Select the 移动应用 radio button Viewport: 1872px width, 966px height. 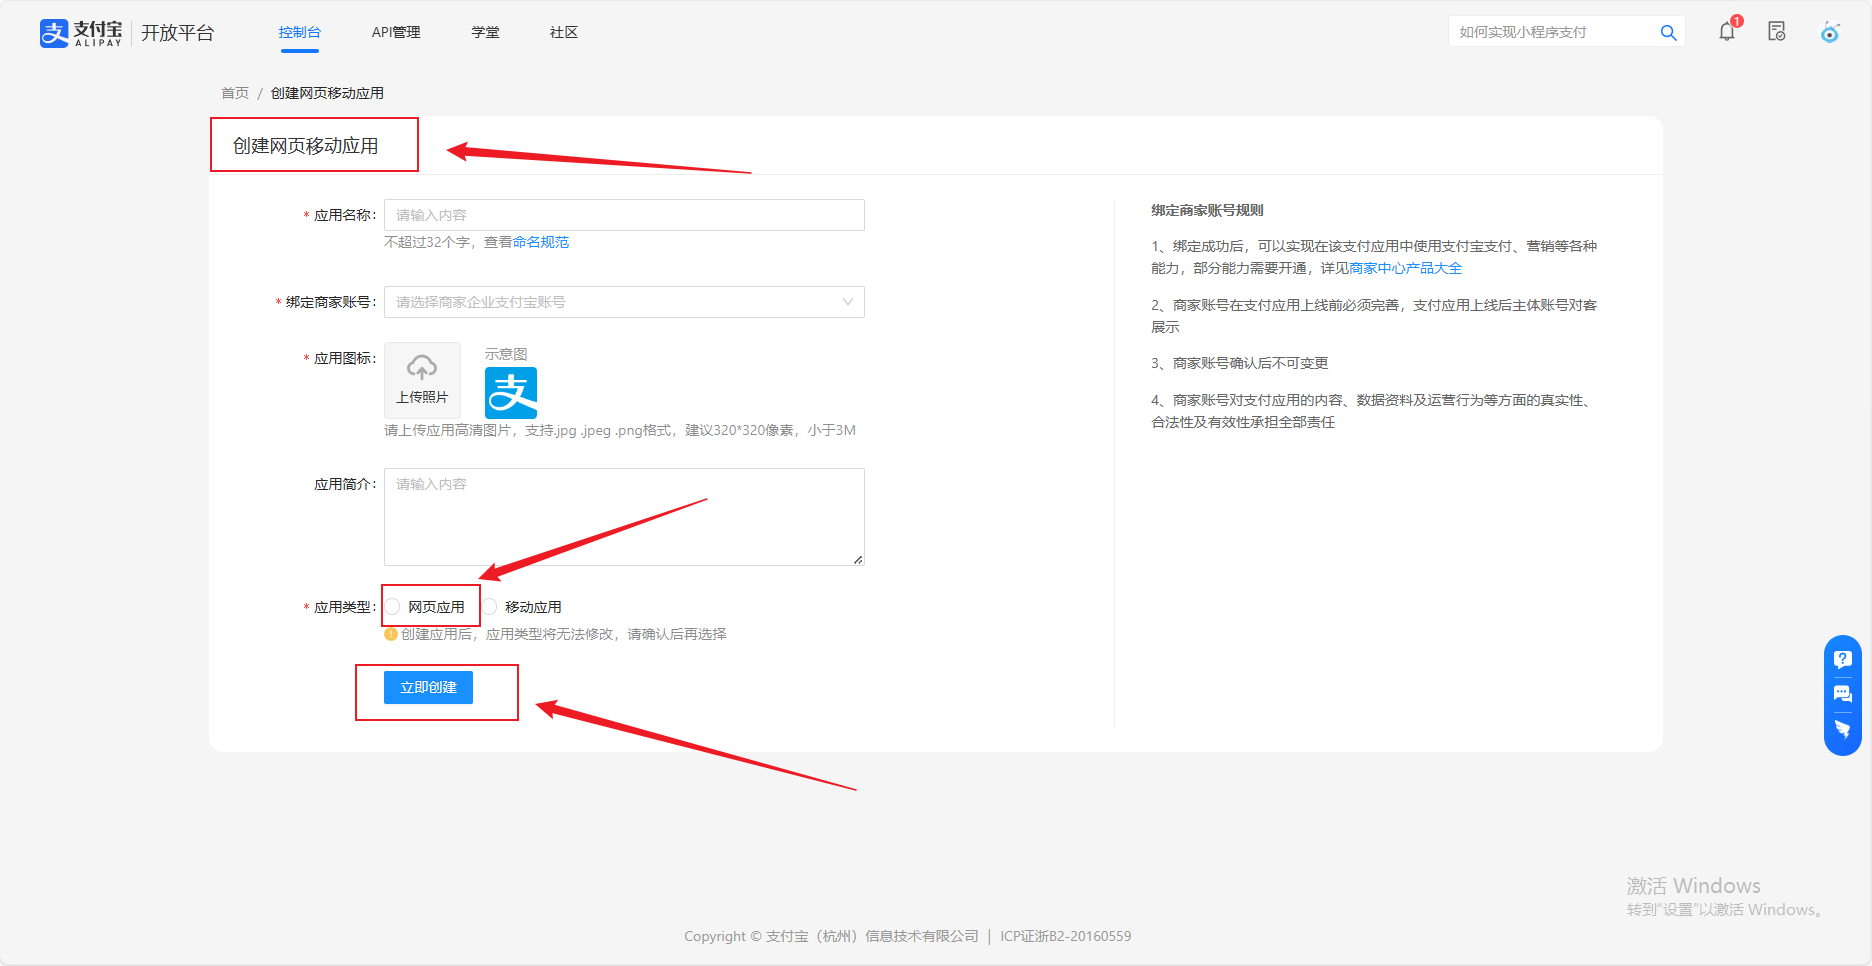(x=491, y=607)
